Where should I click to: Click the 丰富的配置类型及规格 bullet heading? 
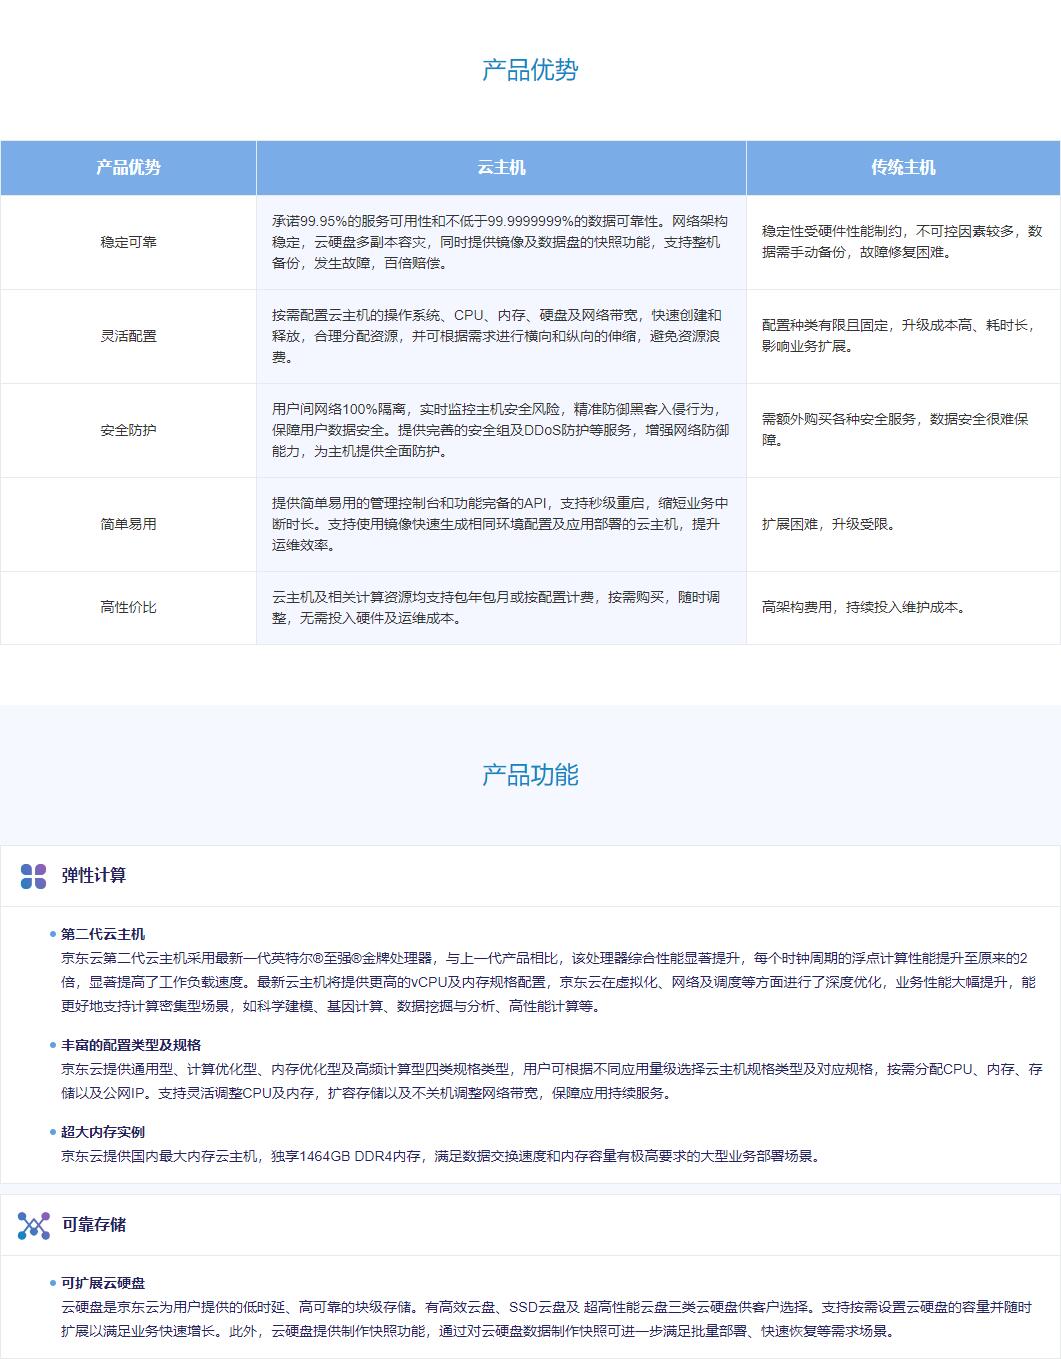131,1045
